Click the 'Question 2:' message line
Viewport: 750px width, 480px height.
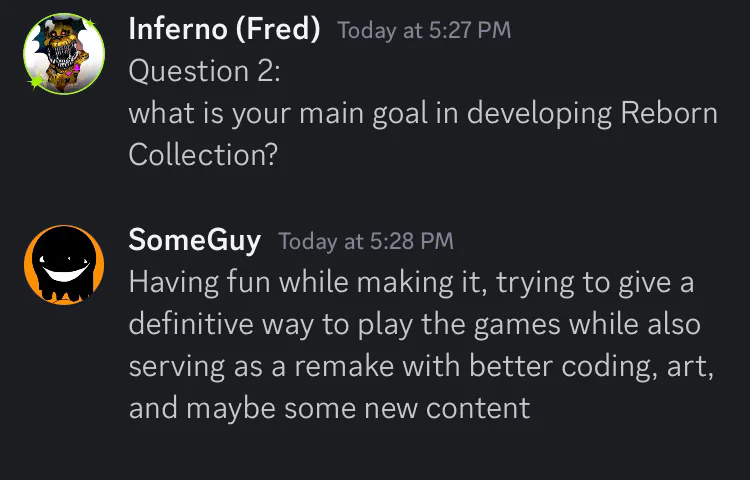204,71
